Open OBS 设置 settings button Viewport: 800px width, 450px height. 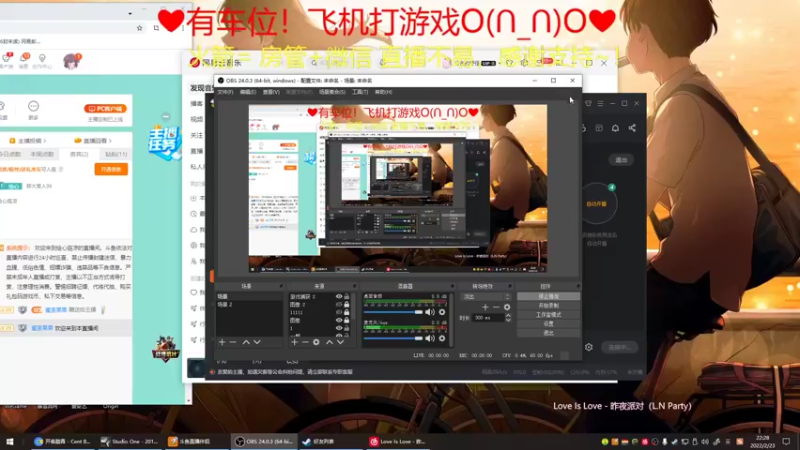pyautogui.click(x=548, y=324)
